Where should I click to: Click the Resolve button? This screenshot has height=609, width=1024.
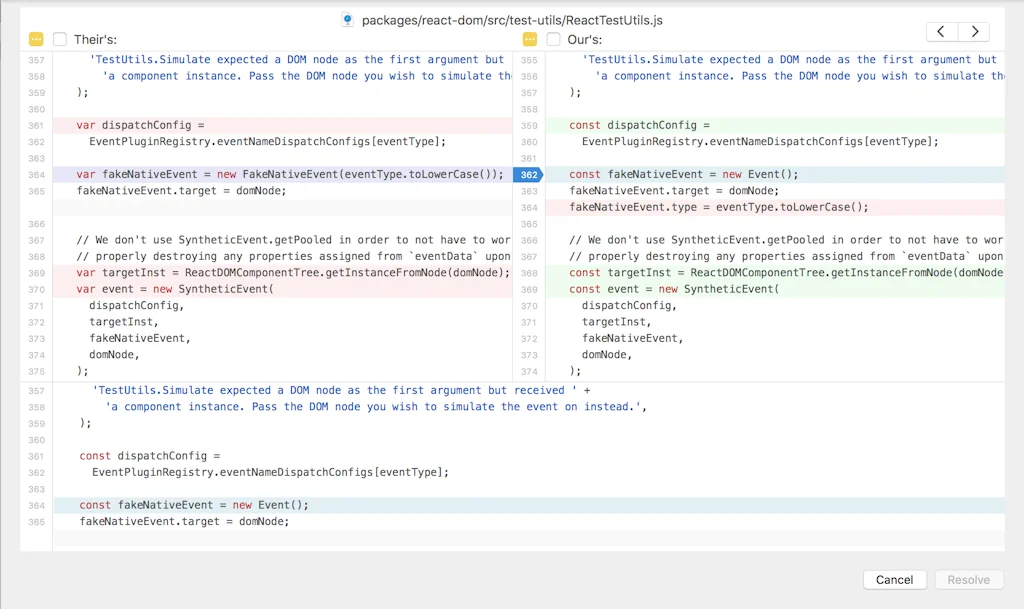[x=969, y=579]
